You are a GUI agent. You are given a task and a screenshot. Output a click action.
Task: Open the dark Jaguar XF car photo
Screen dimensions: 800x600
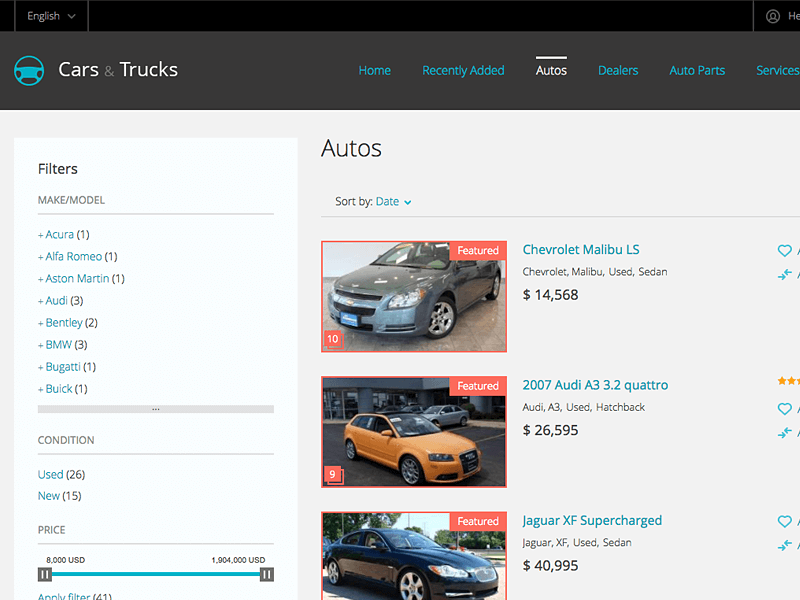click(414, 556)
